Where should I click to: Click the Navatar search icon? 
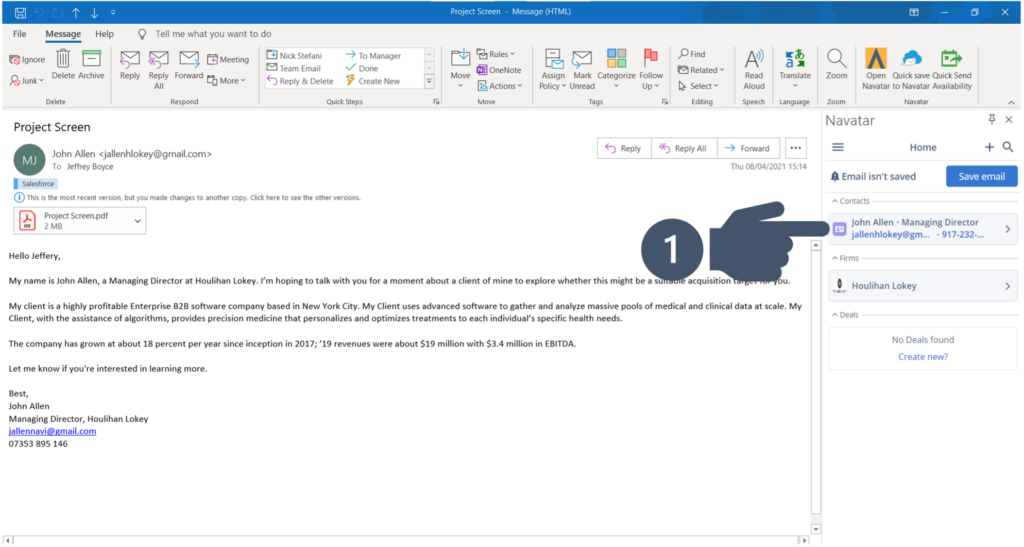click(1008, 148)
